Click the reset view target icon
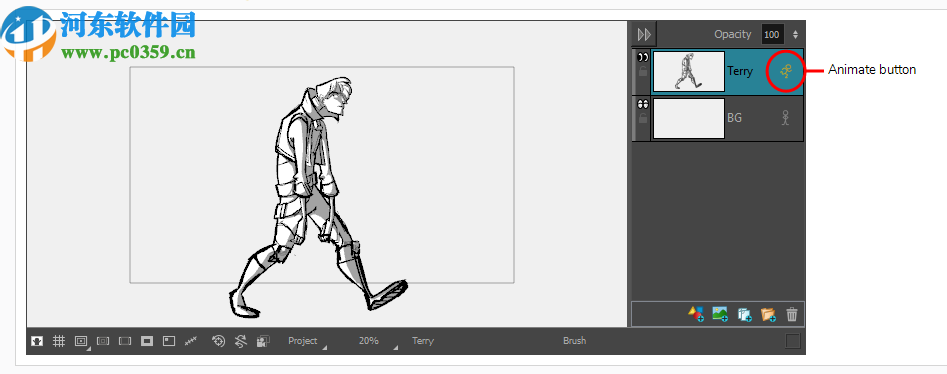 pyautogui.click(x=219, y=341)
